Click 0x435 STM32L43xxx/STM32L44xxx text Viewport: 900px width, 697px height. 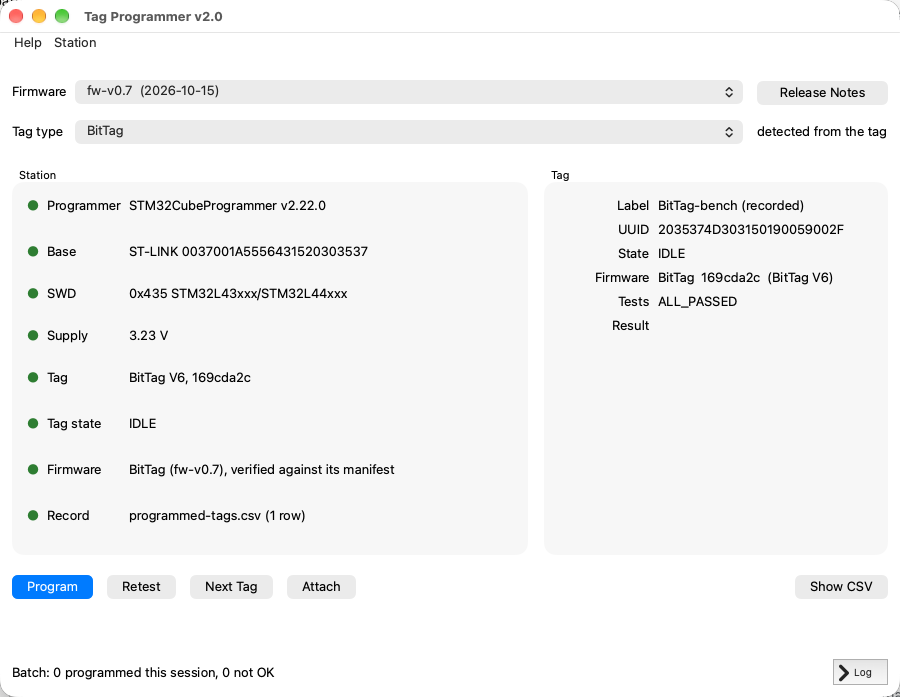coord(238,293)
